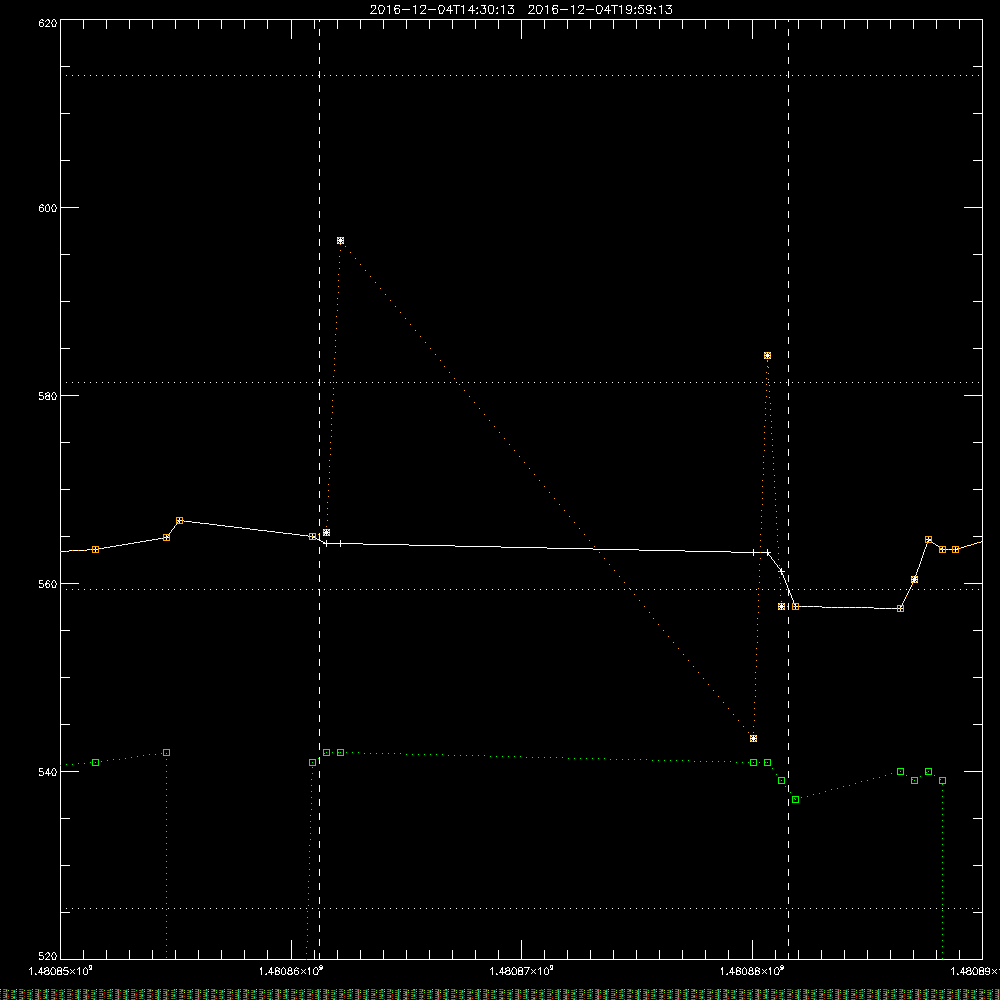This screenshot has width=1000, height=1000.
Task: Pick the lowest green data point near 537
Action: 795,800
